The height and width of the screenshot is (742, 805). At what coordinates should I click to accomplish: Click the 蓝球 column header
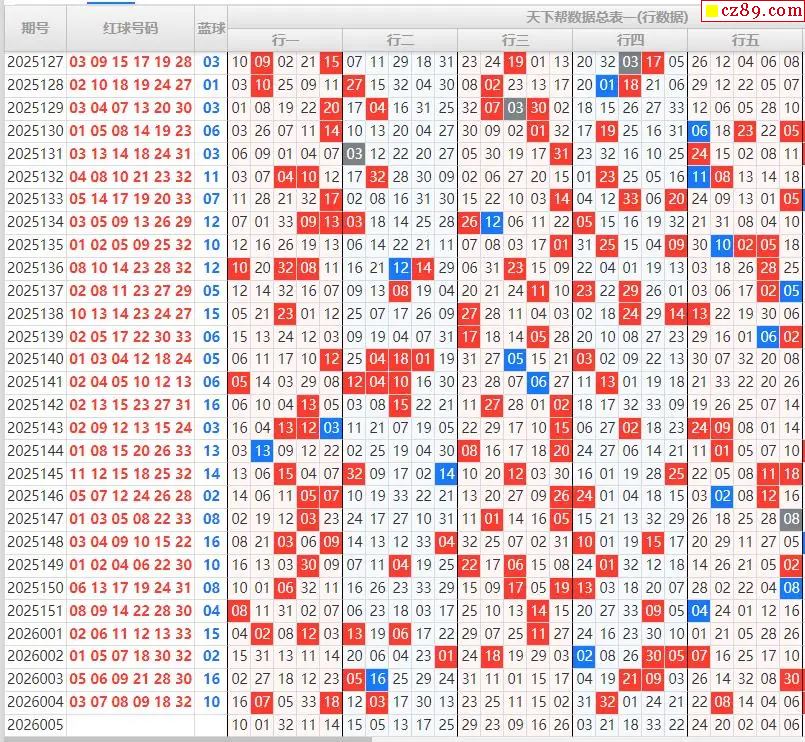211,28
